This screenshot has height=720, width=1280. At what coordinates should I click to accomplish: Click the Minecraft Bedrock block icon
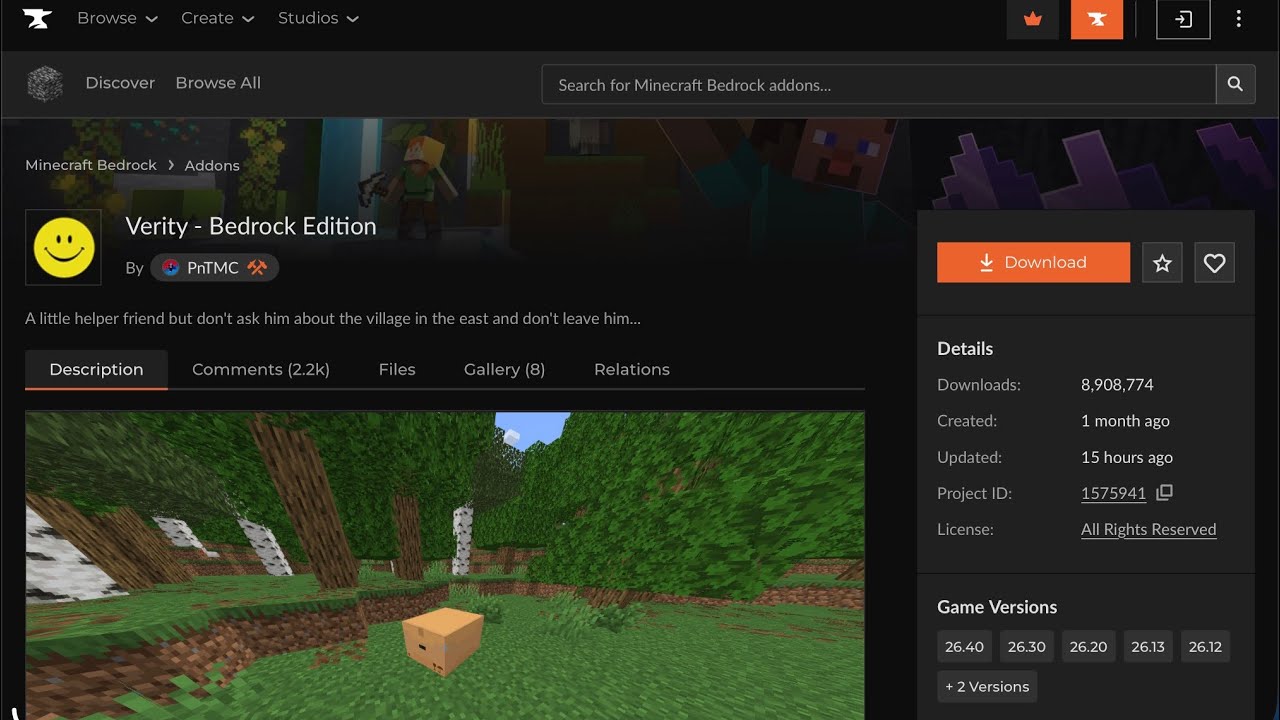click(x=45, y=83)
